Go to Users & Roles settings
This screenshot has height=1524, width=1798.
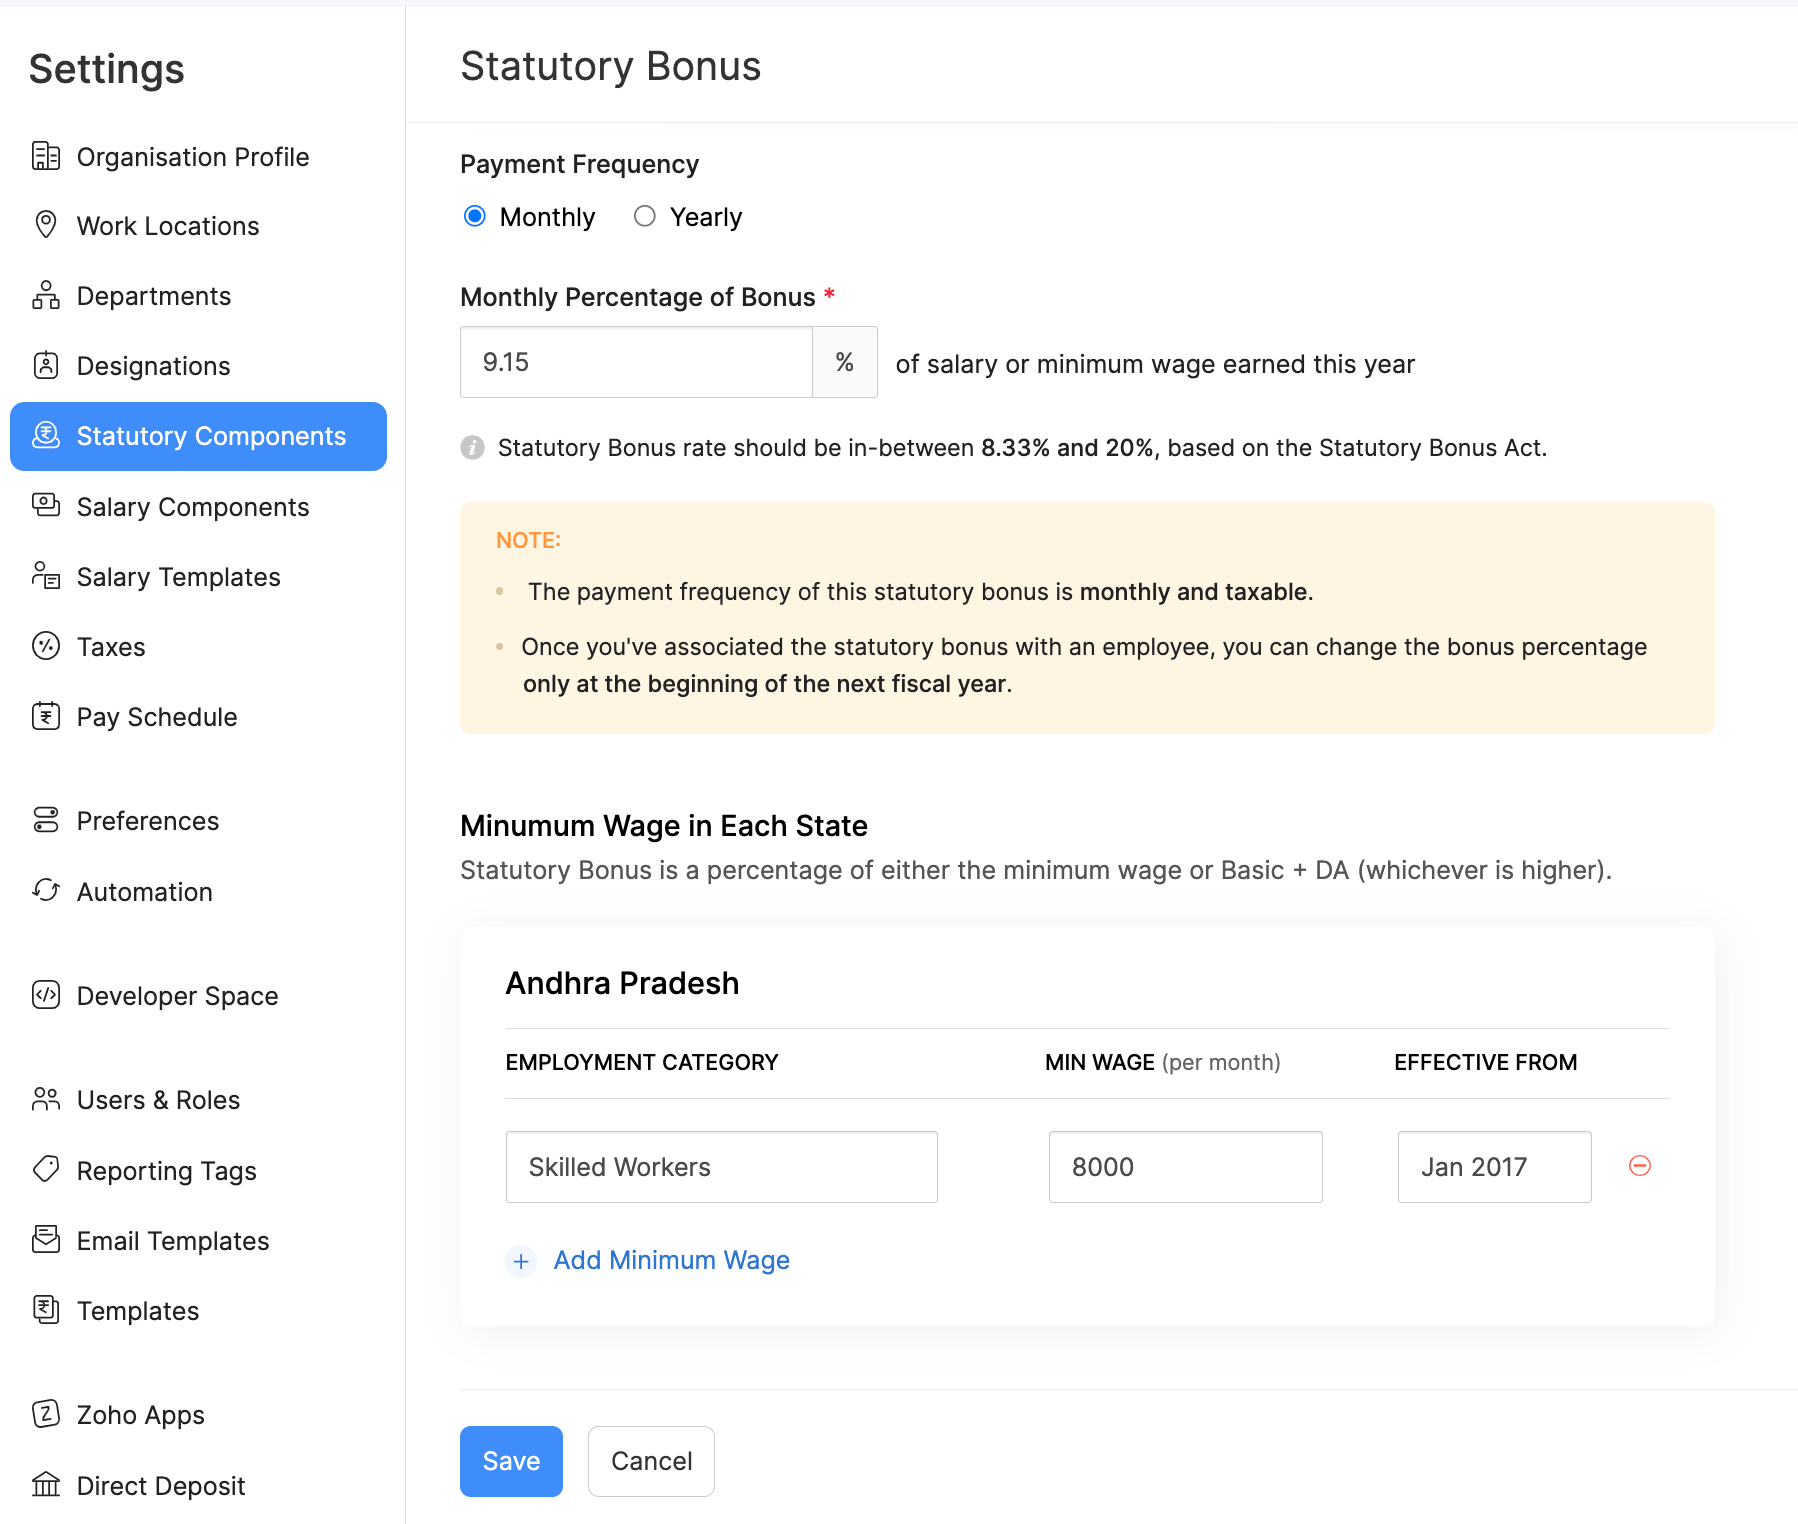158,1100
